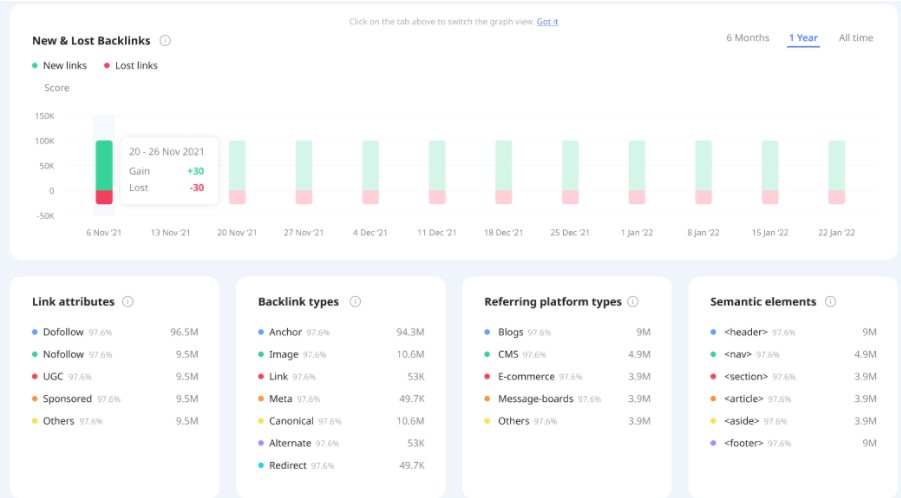Toggle the New links legend item
The height and width of the screenshot is (498, 901).
coord(60,65)
